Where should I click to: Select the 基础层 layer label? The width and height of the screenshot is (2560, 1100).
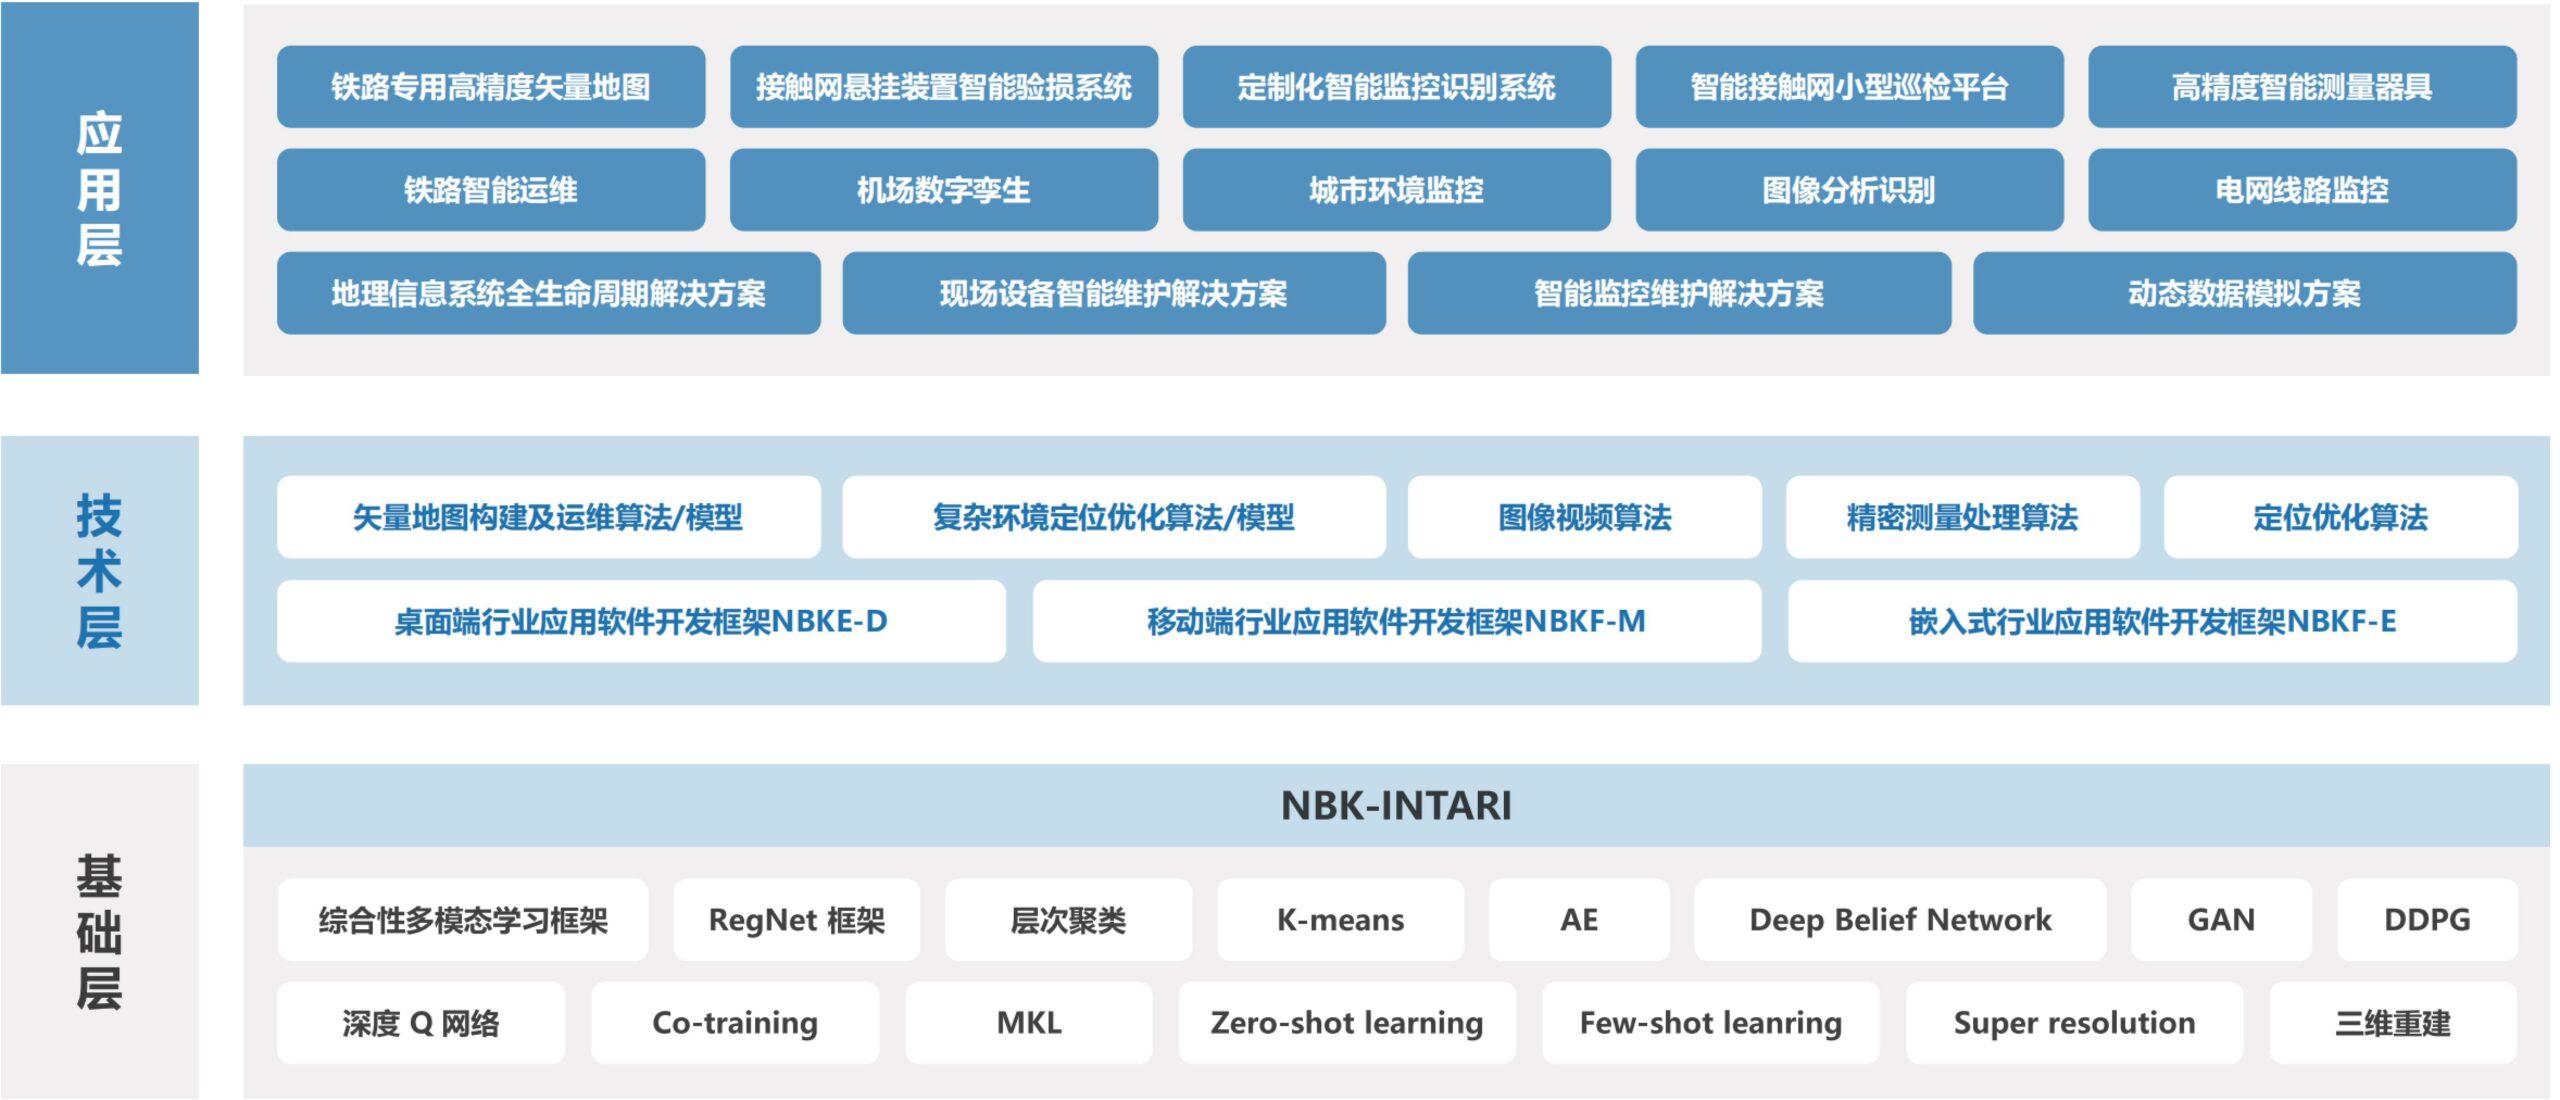coord(99,931)
